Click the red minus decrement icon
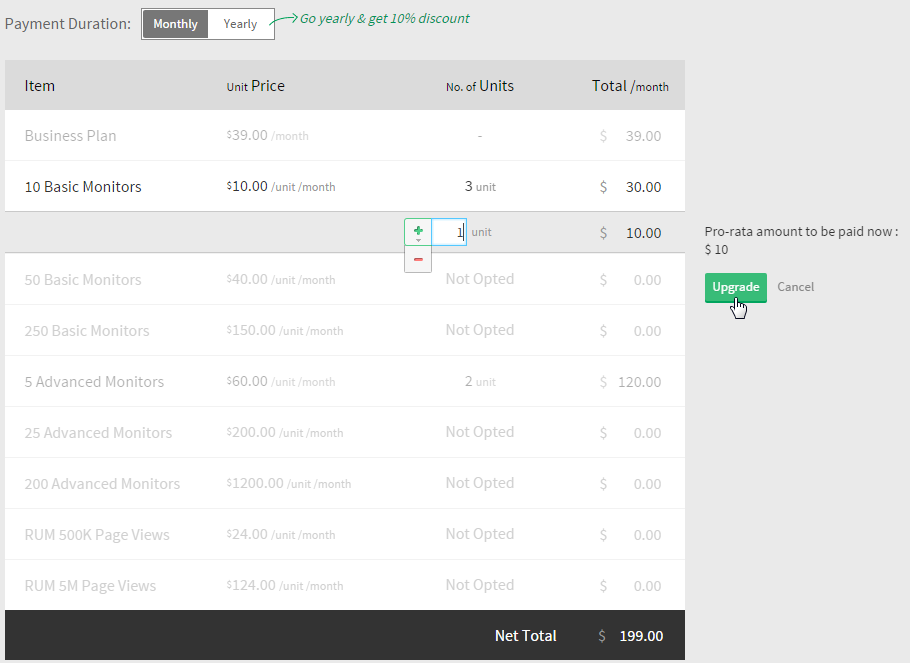The image size is (910, 663). tap(418, 259)
